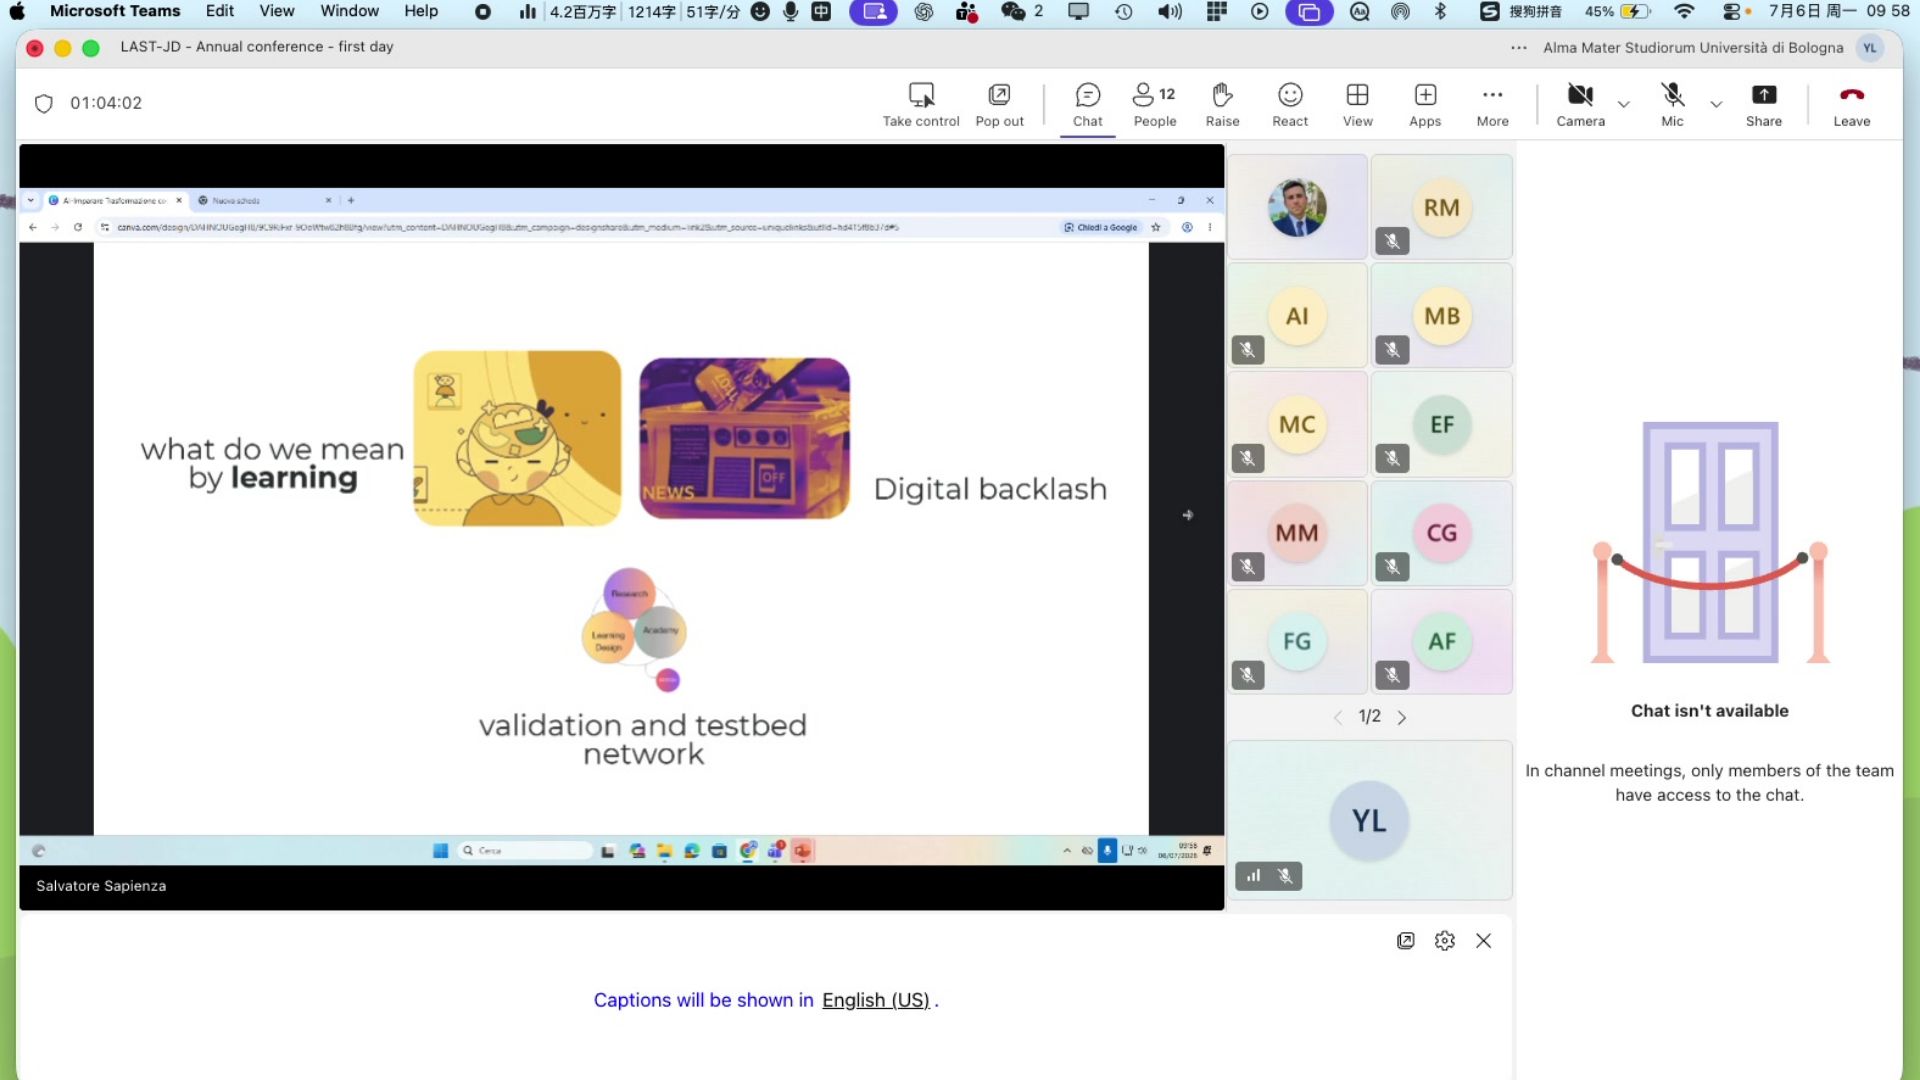Viewport: 1920px width, 1080px height.
Task: Change caption language English (US) link
Action: [876, 1000]
